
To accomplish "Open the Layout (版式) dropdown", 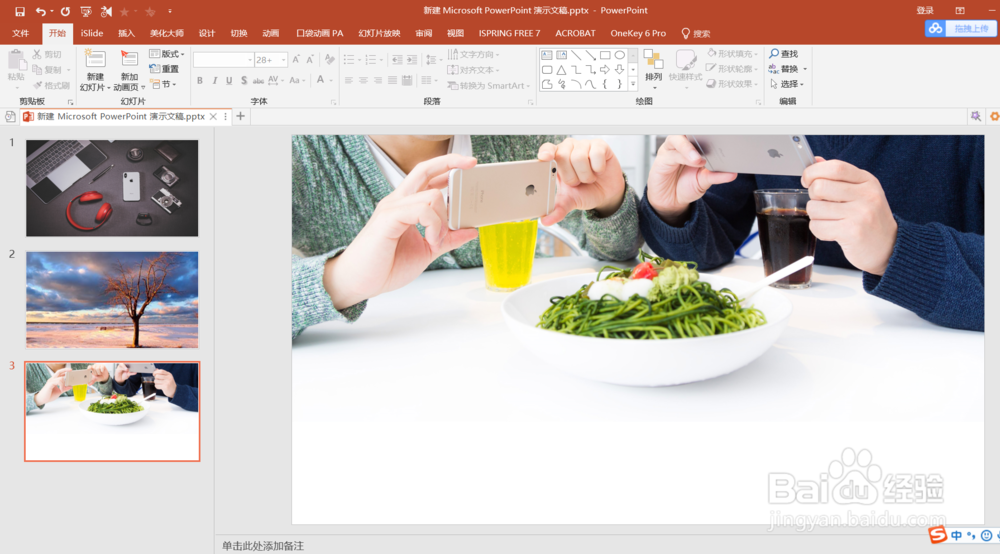I will (166, 54).
